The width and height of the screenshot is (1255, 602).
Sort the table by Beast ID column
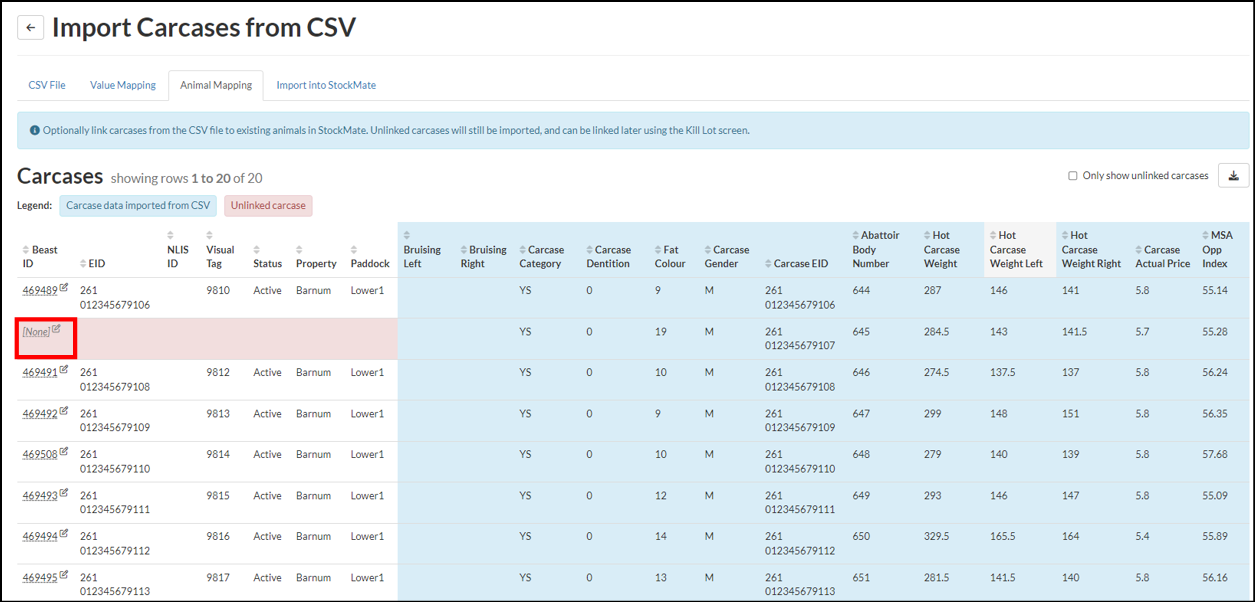pyautogui.click(x=40, y=257)
